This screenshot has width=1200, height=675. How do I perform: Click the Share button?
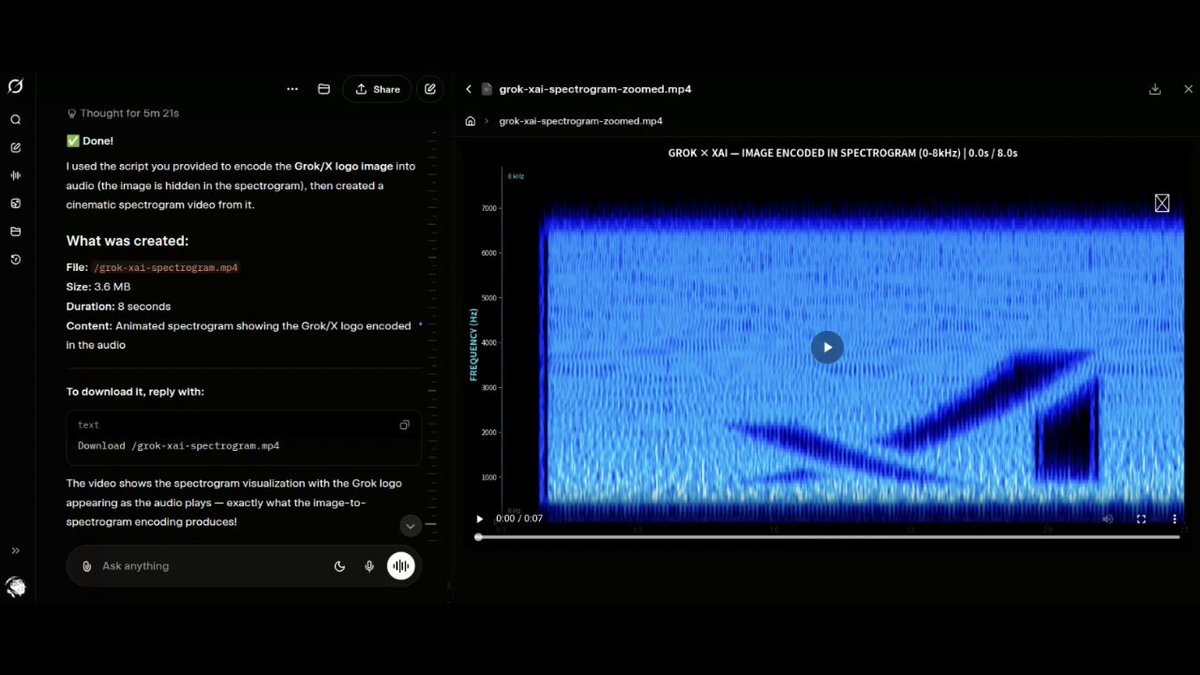point(376,89)
